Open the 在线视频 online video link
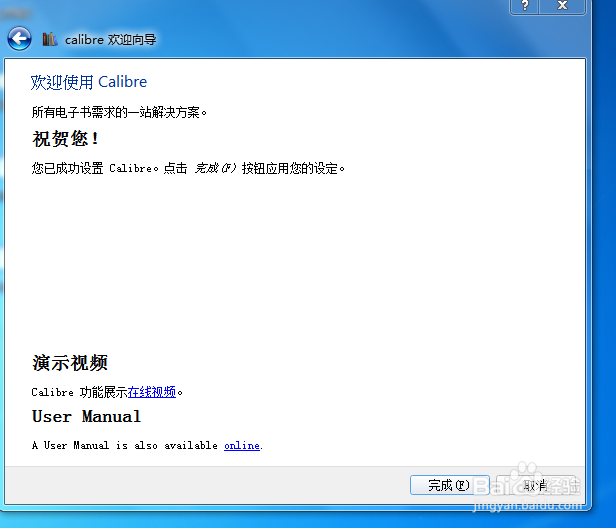The height and width of the screenshot is (528, 616). [152, 392]
